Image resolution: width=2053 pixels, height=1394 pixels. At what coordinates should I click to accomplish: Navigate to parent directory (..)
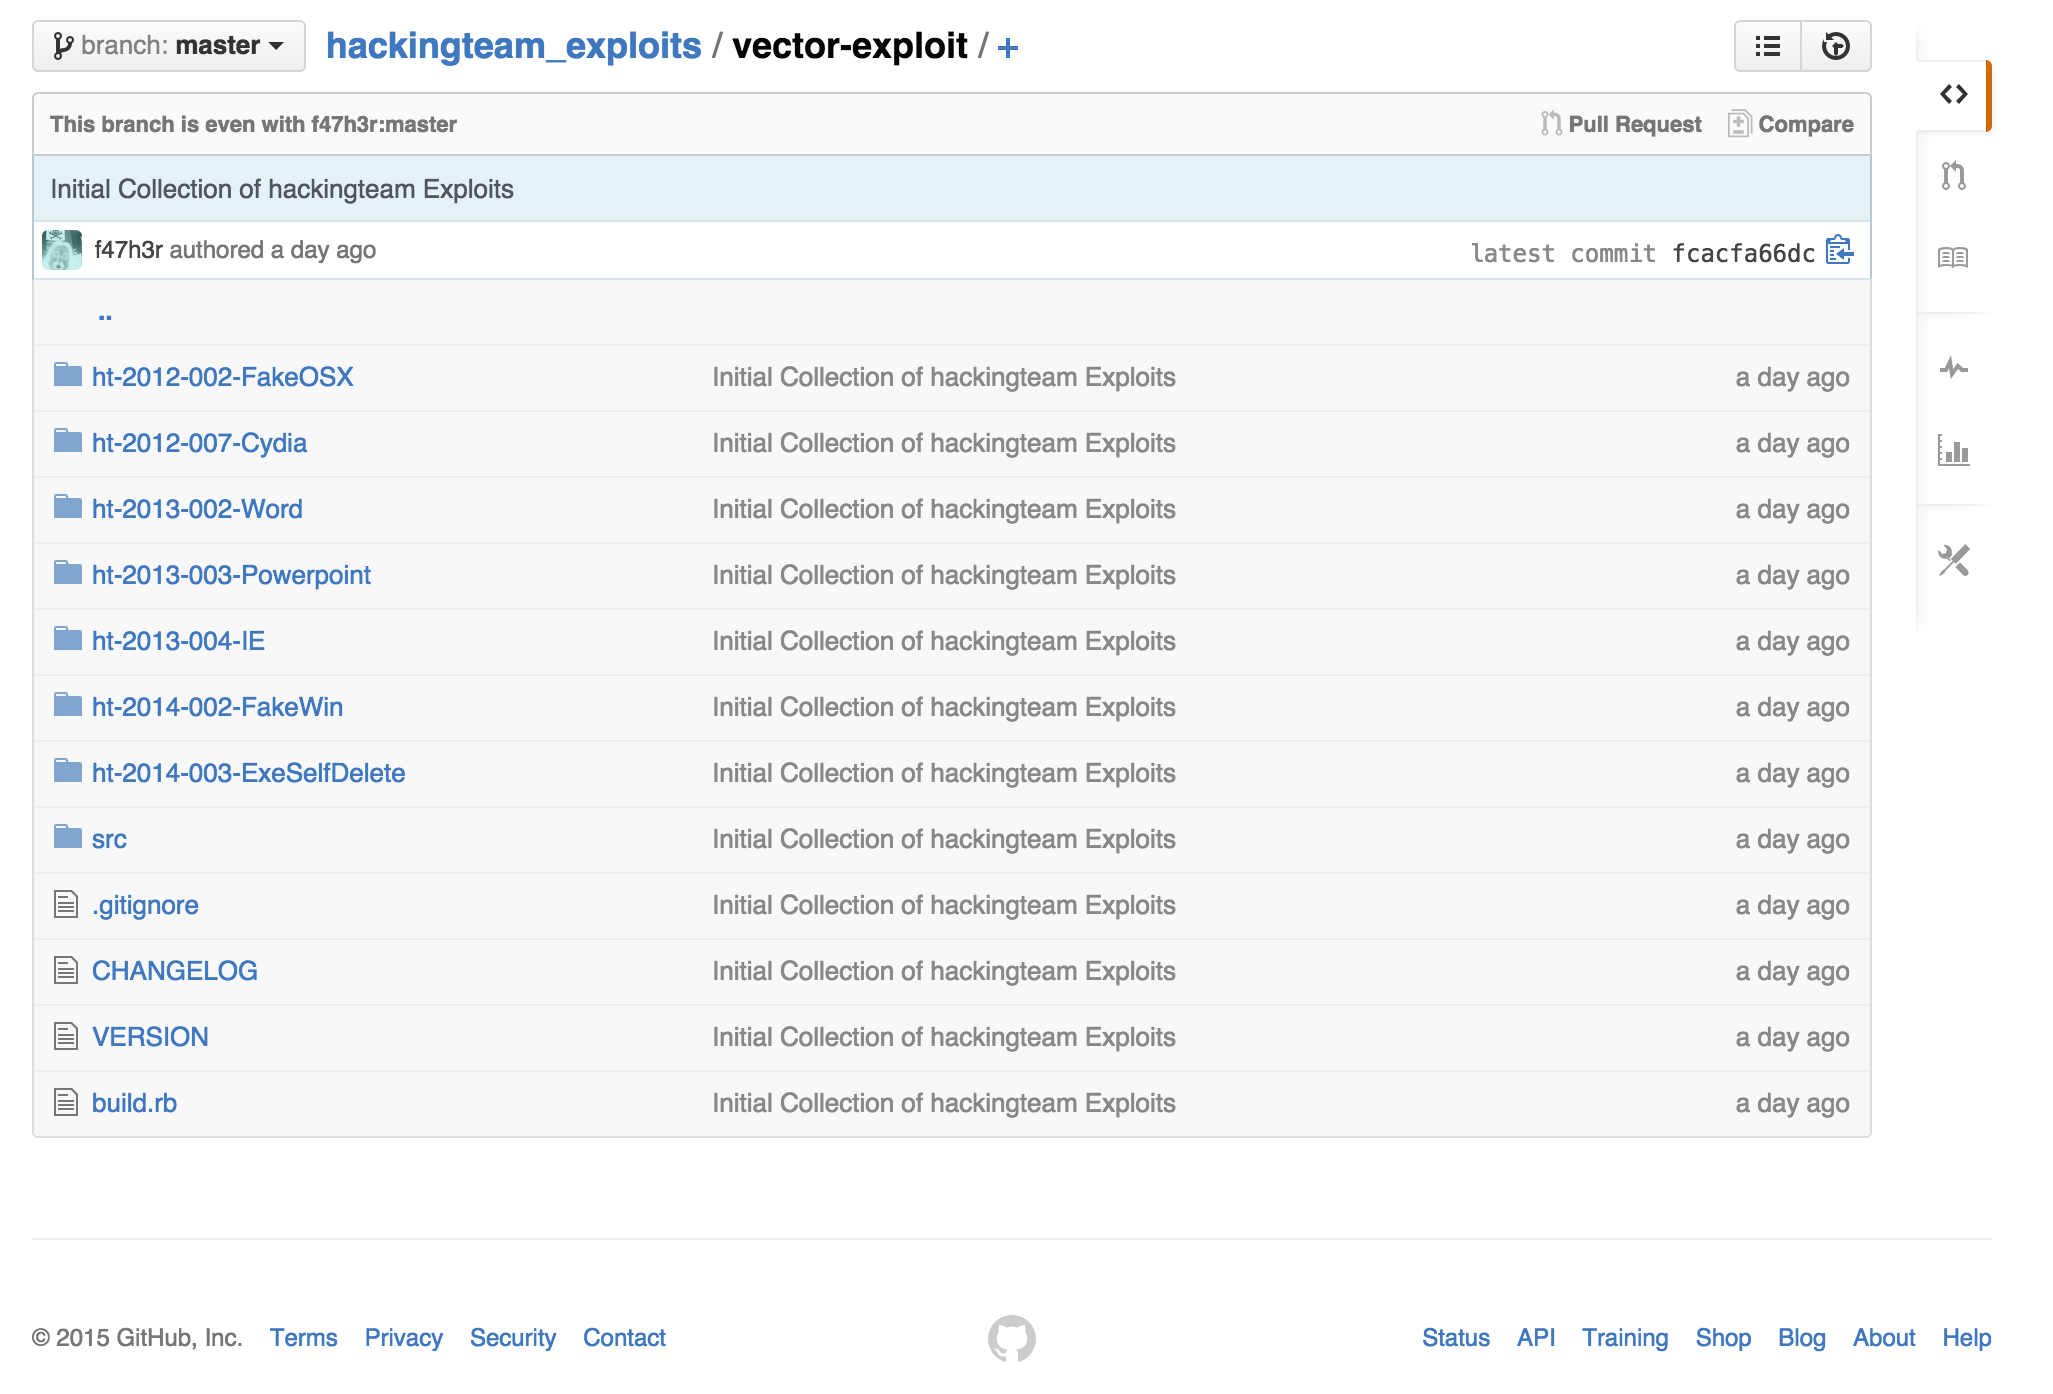[x=105, y=315]
